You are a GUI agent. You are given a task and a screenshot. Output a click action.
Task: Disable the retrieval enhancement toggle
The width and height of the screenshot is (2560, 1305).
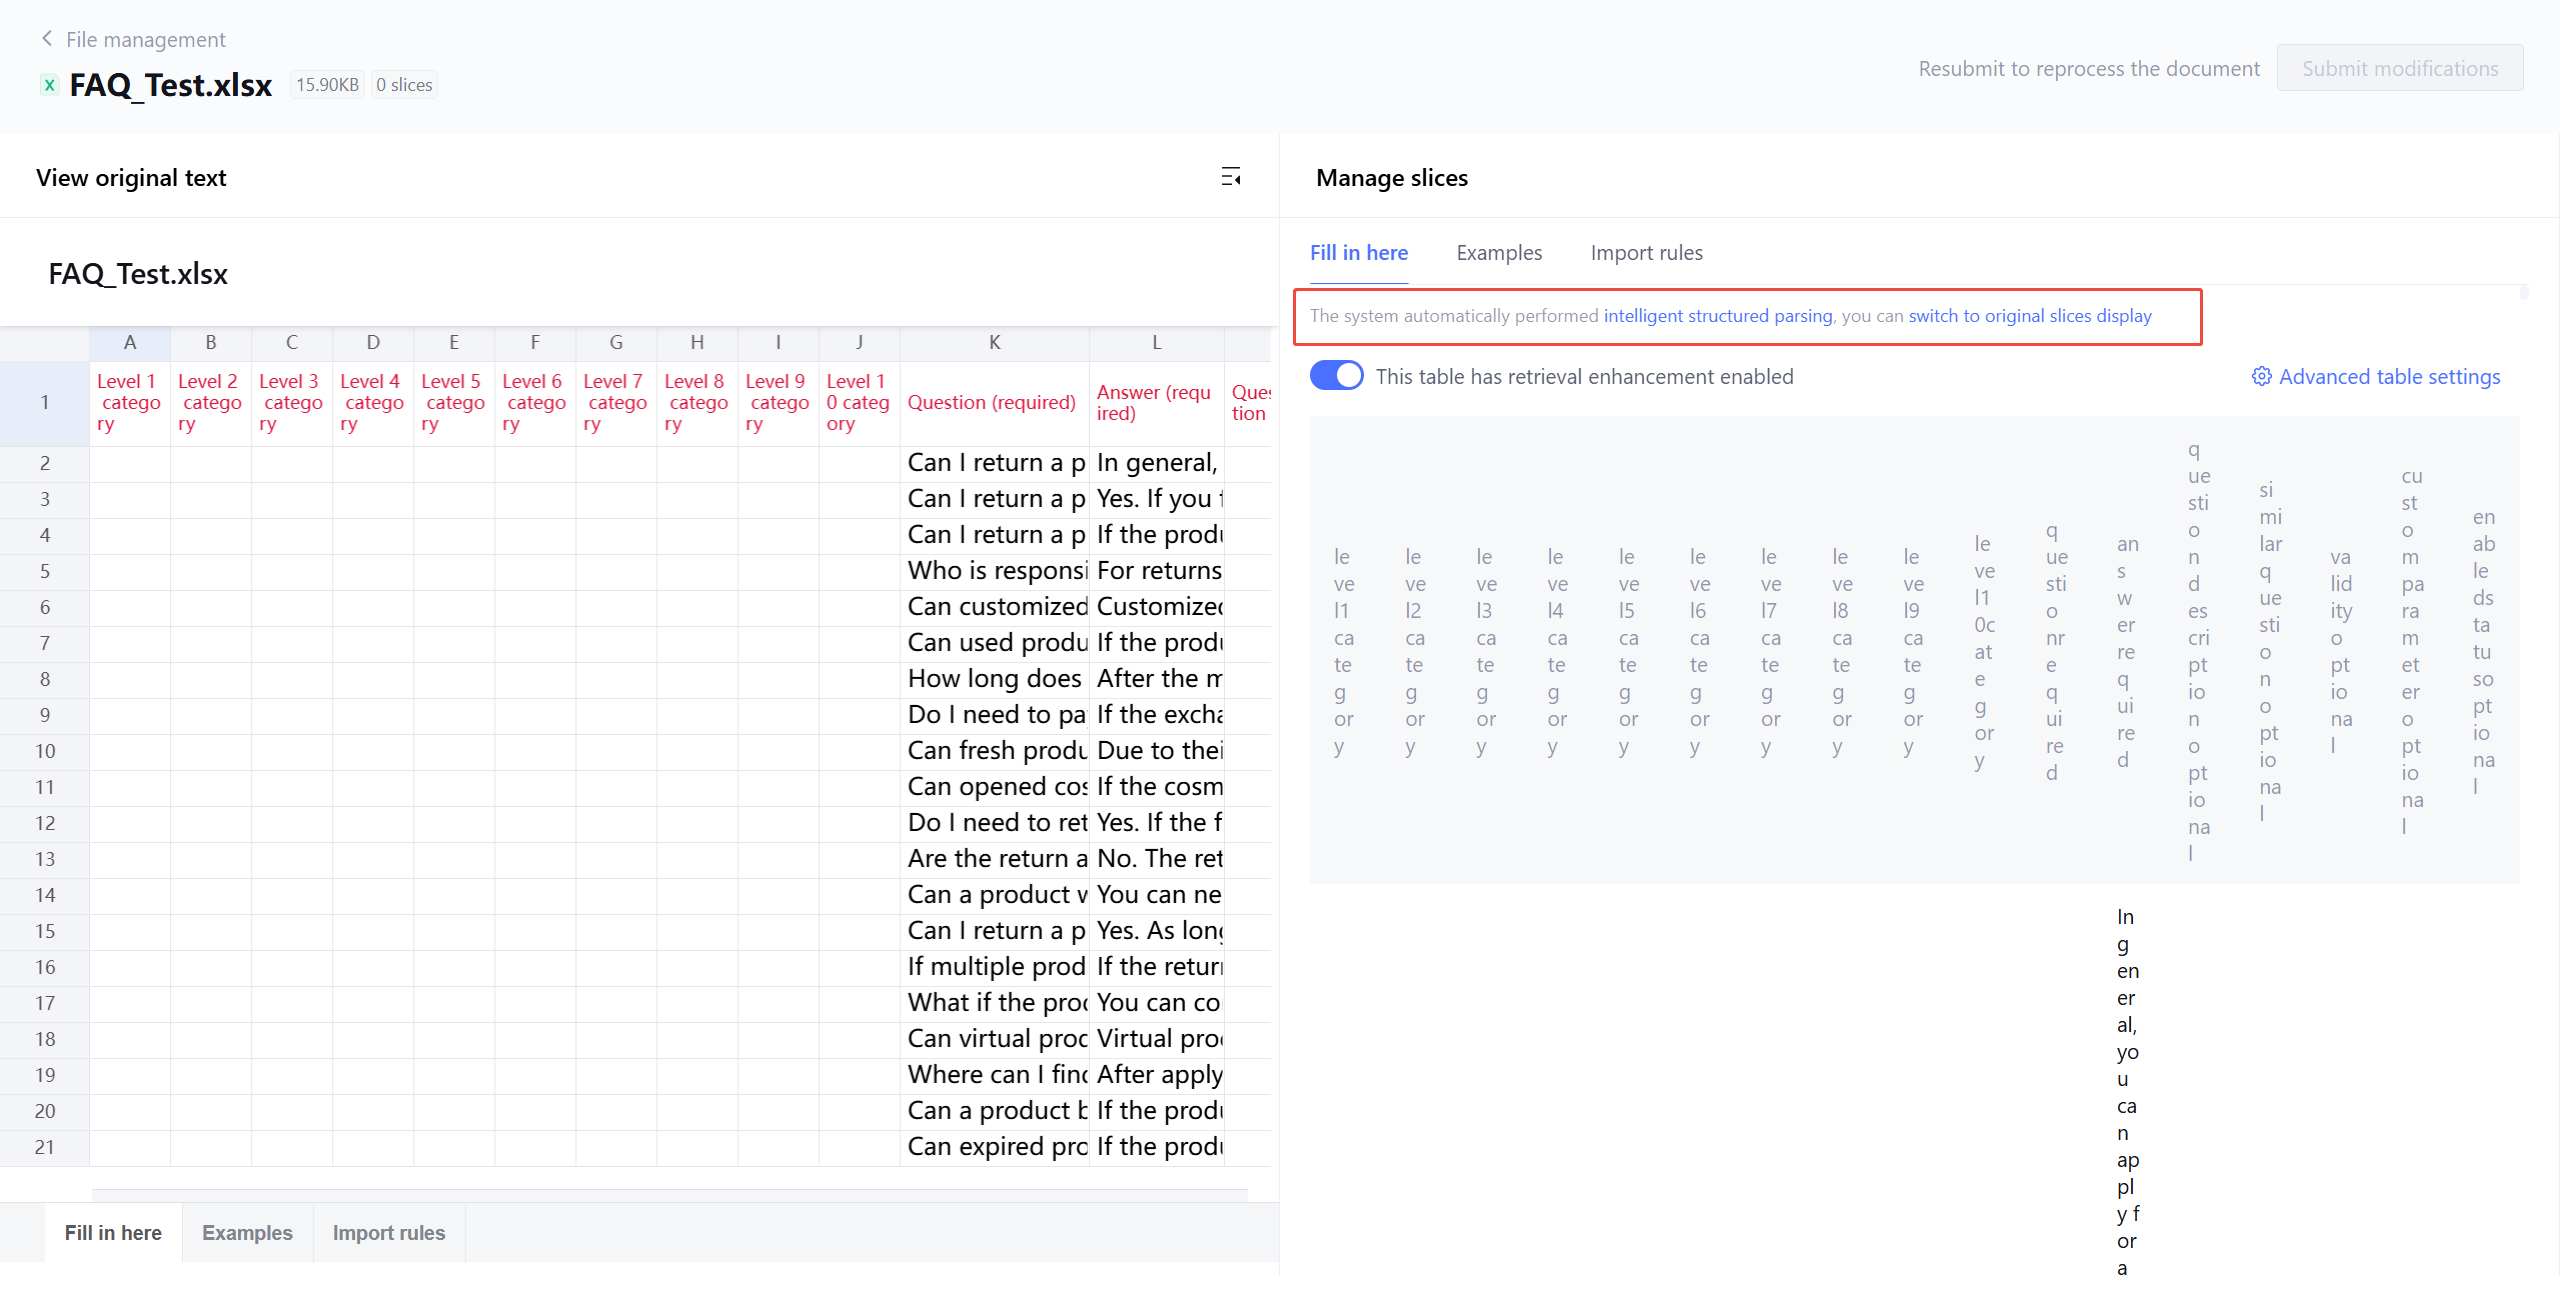pos(1337,376)
